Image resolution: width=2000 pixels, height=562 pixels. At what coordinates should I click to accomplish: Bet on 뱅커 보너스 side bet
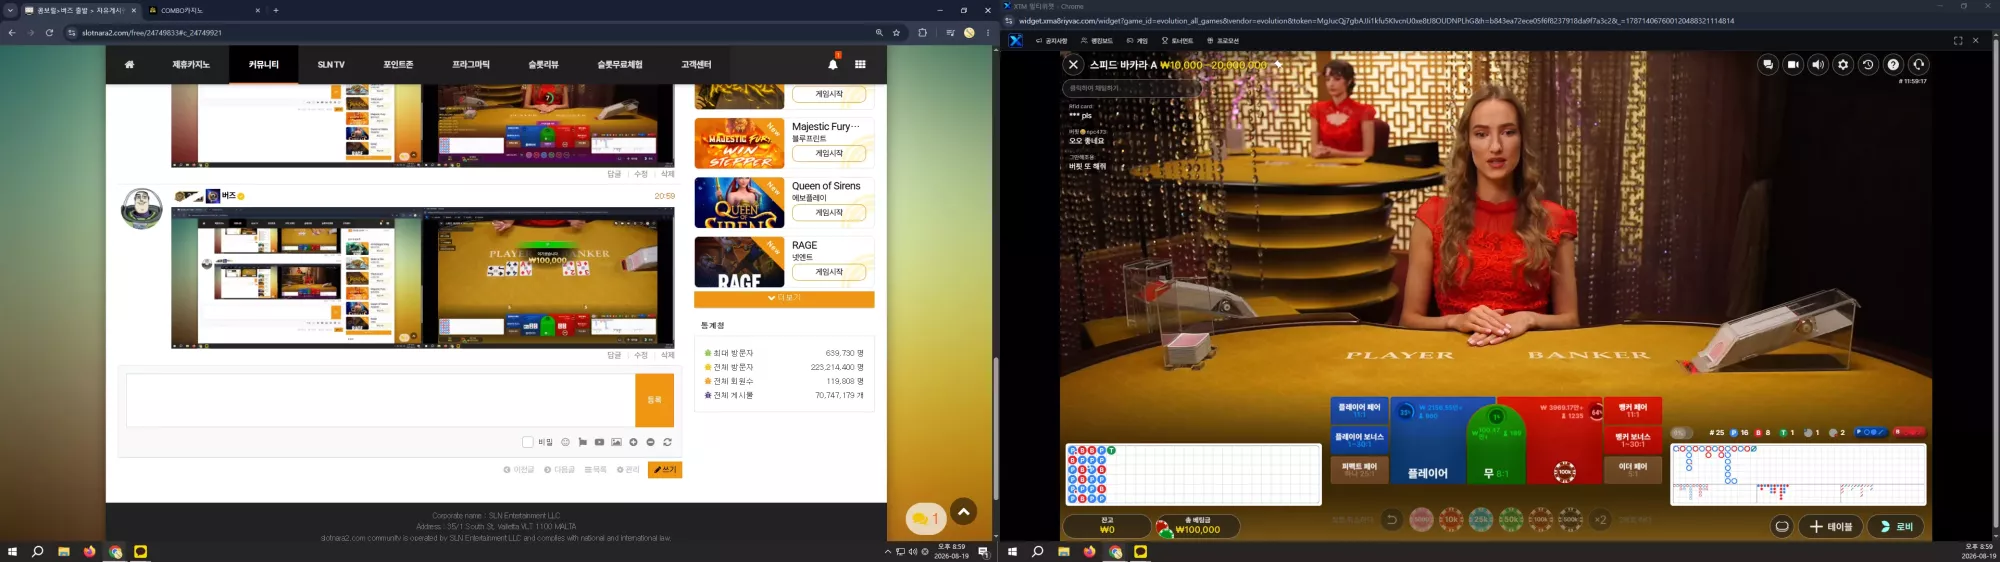pyautogui.click(x=1633, y=439)
